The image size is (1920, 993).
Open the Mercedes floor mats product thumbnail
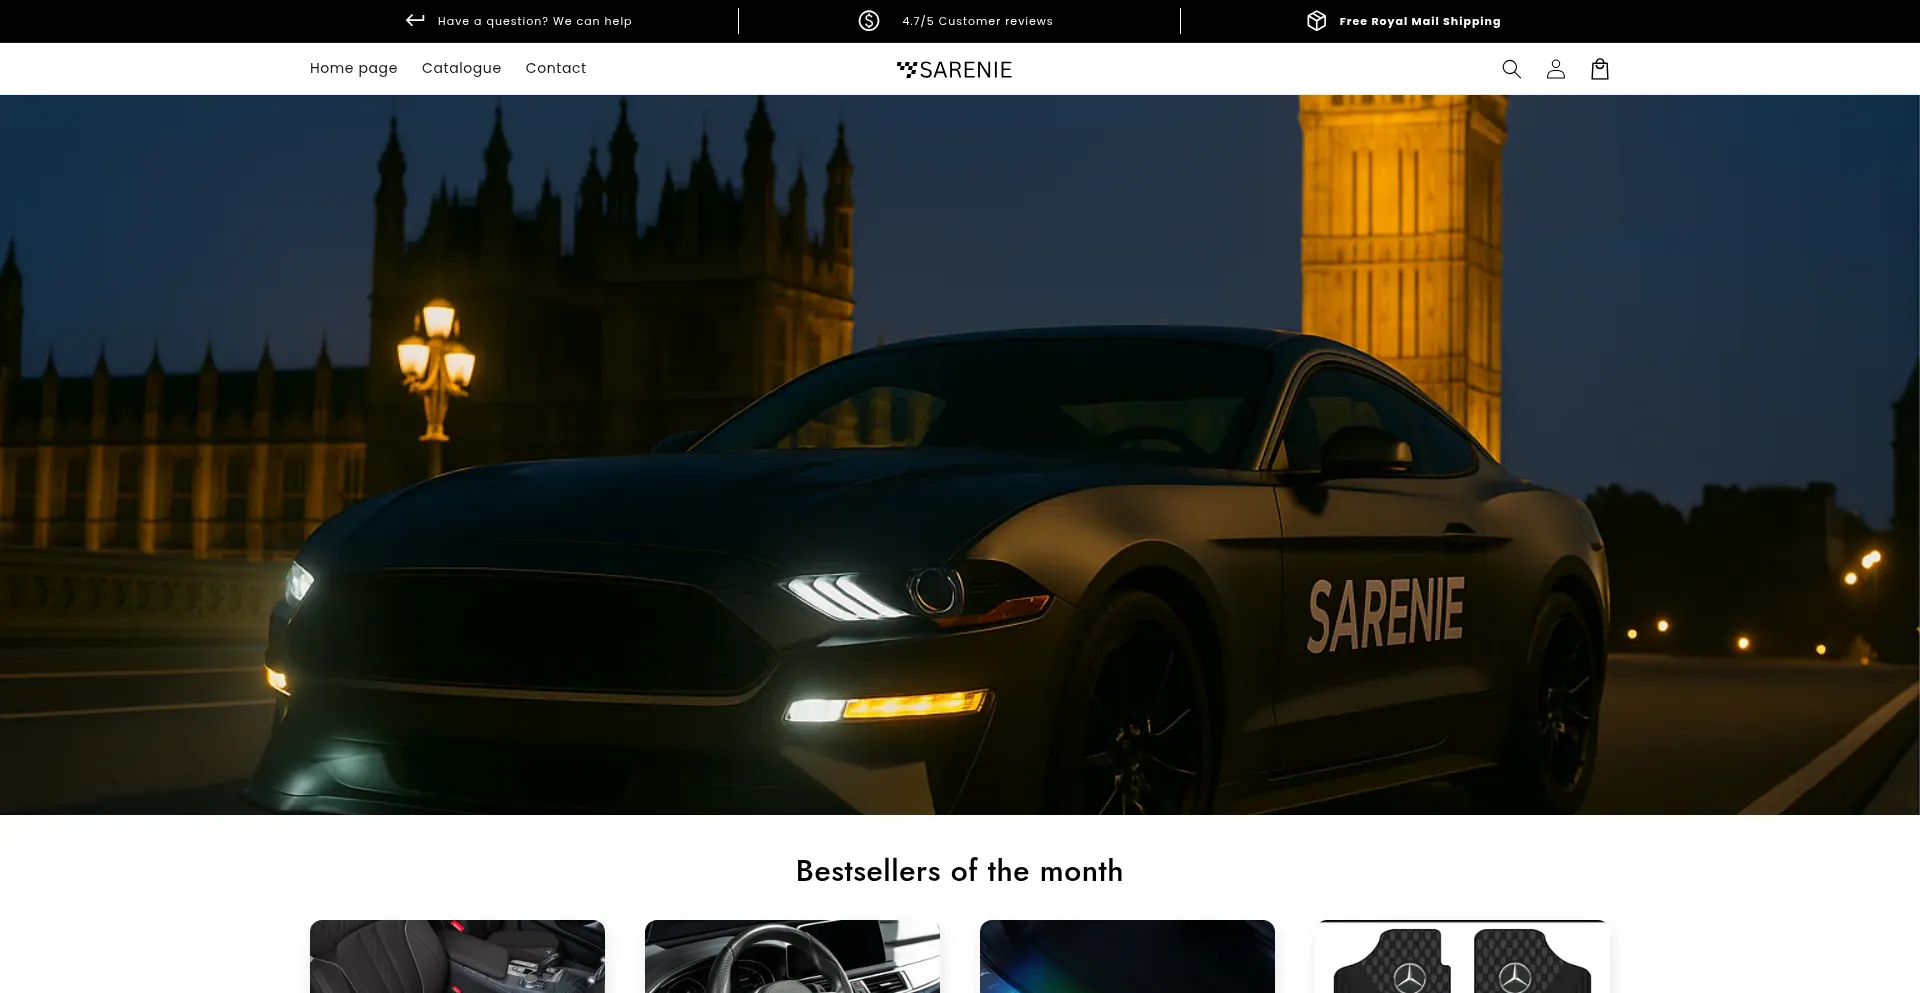1462,957
